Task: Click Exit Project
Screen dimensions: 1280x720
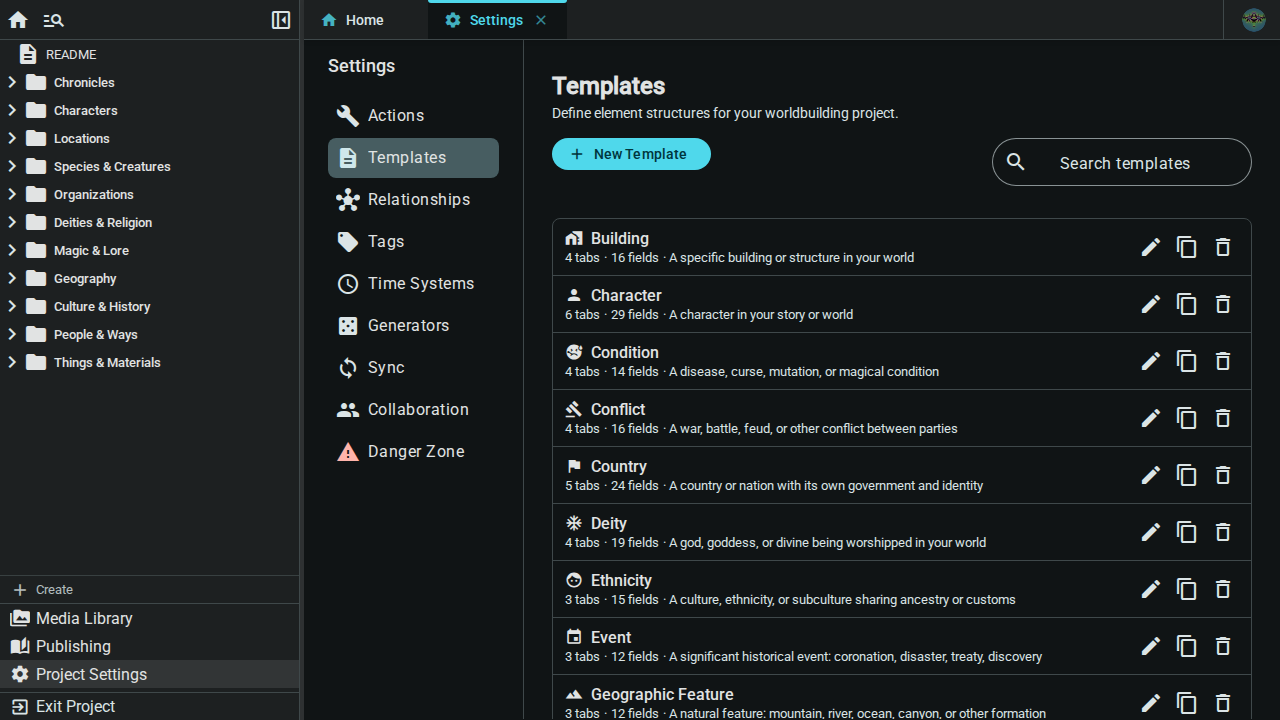Action: [x=150, y=706]
